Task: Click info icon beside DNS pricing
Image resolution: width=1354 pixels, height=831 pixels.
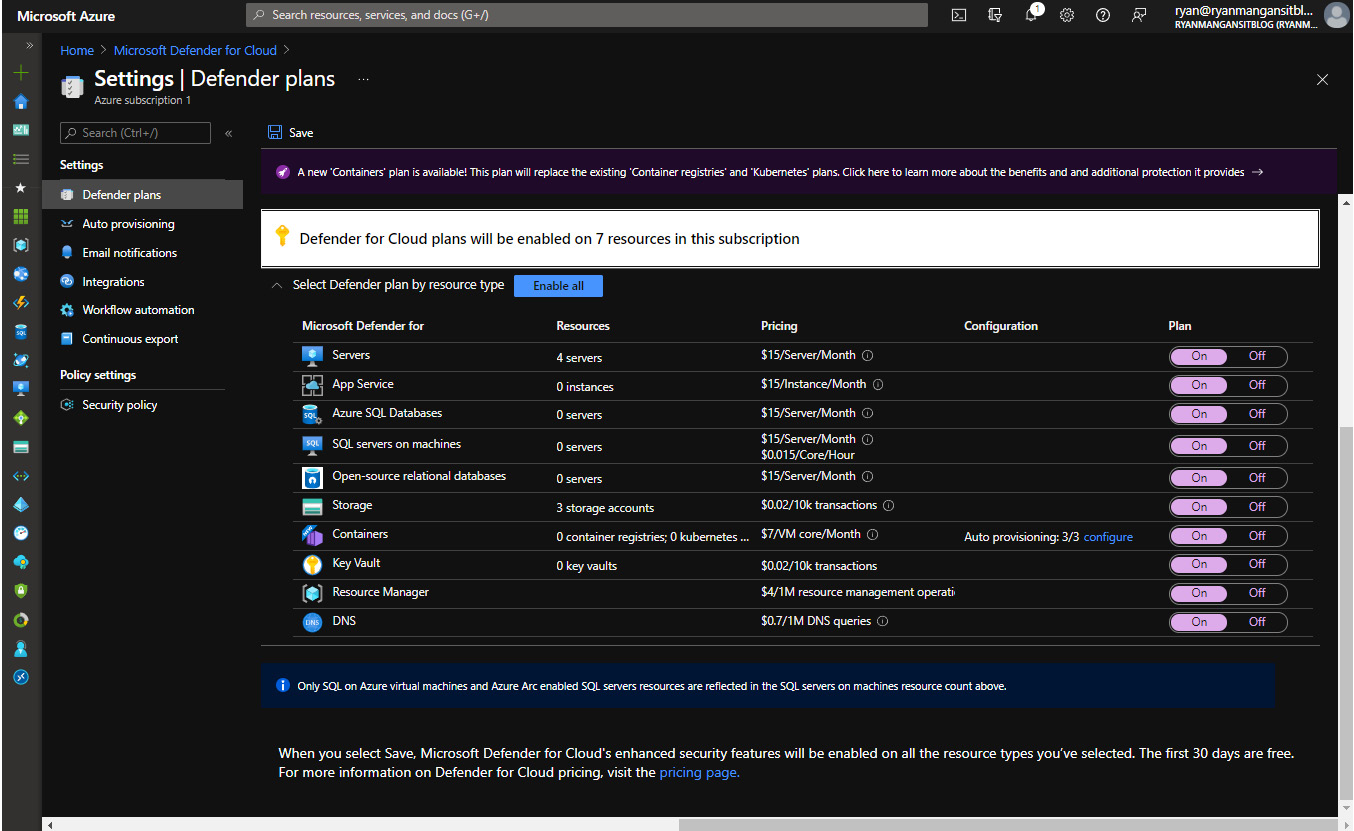Action: pyautogui.click(x=883, y=622)
